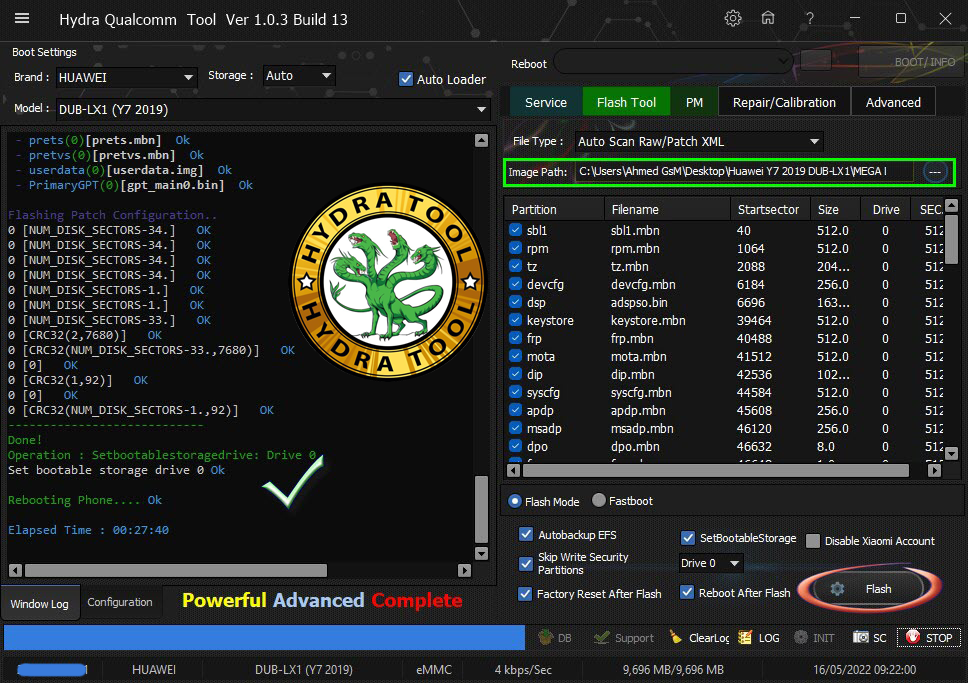
Task: Open the Reboot options dropdown
Action: [674, 62]
